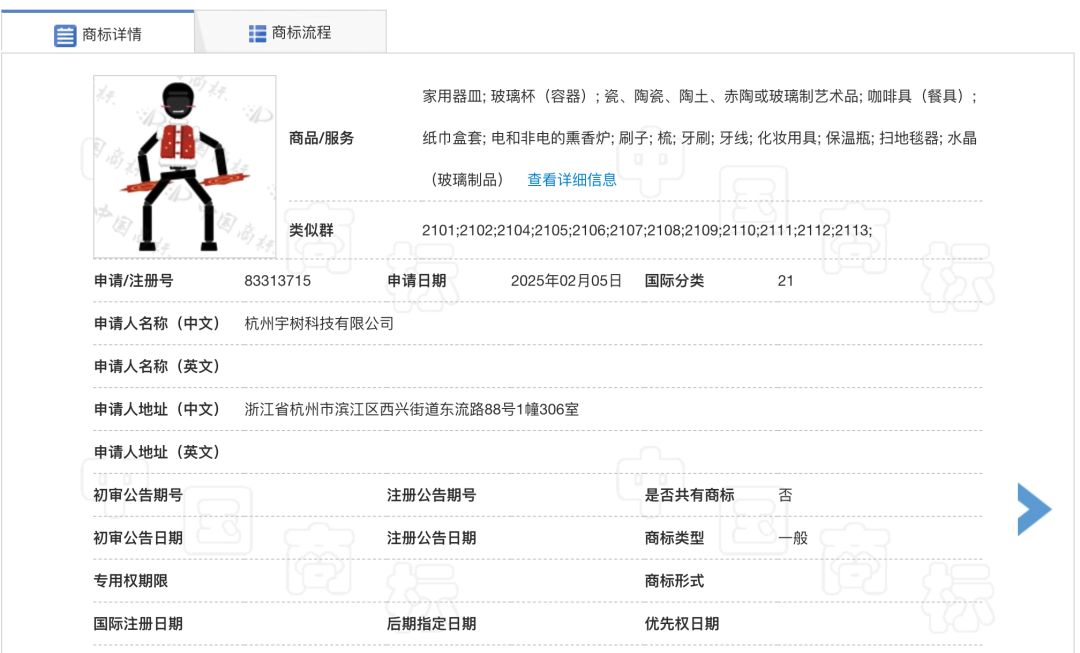Click goods text line starting 纸巾盒套
The image size is (1080, 653).
pos(700,138)
